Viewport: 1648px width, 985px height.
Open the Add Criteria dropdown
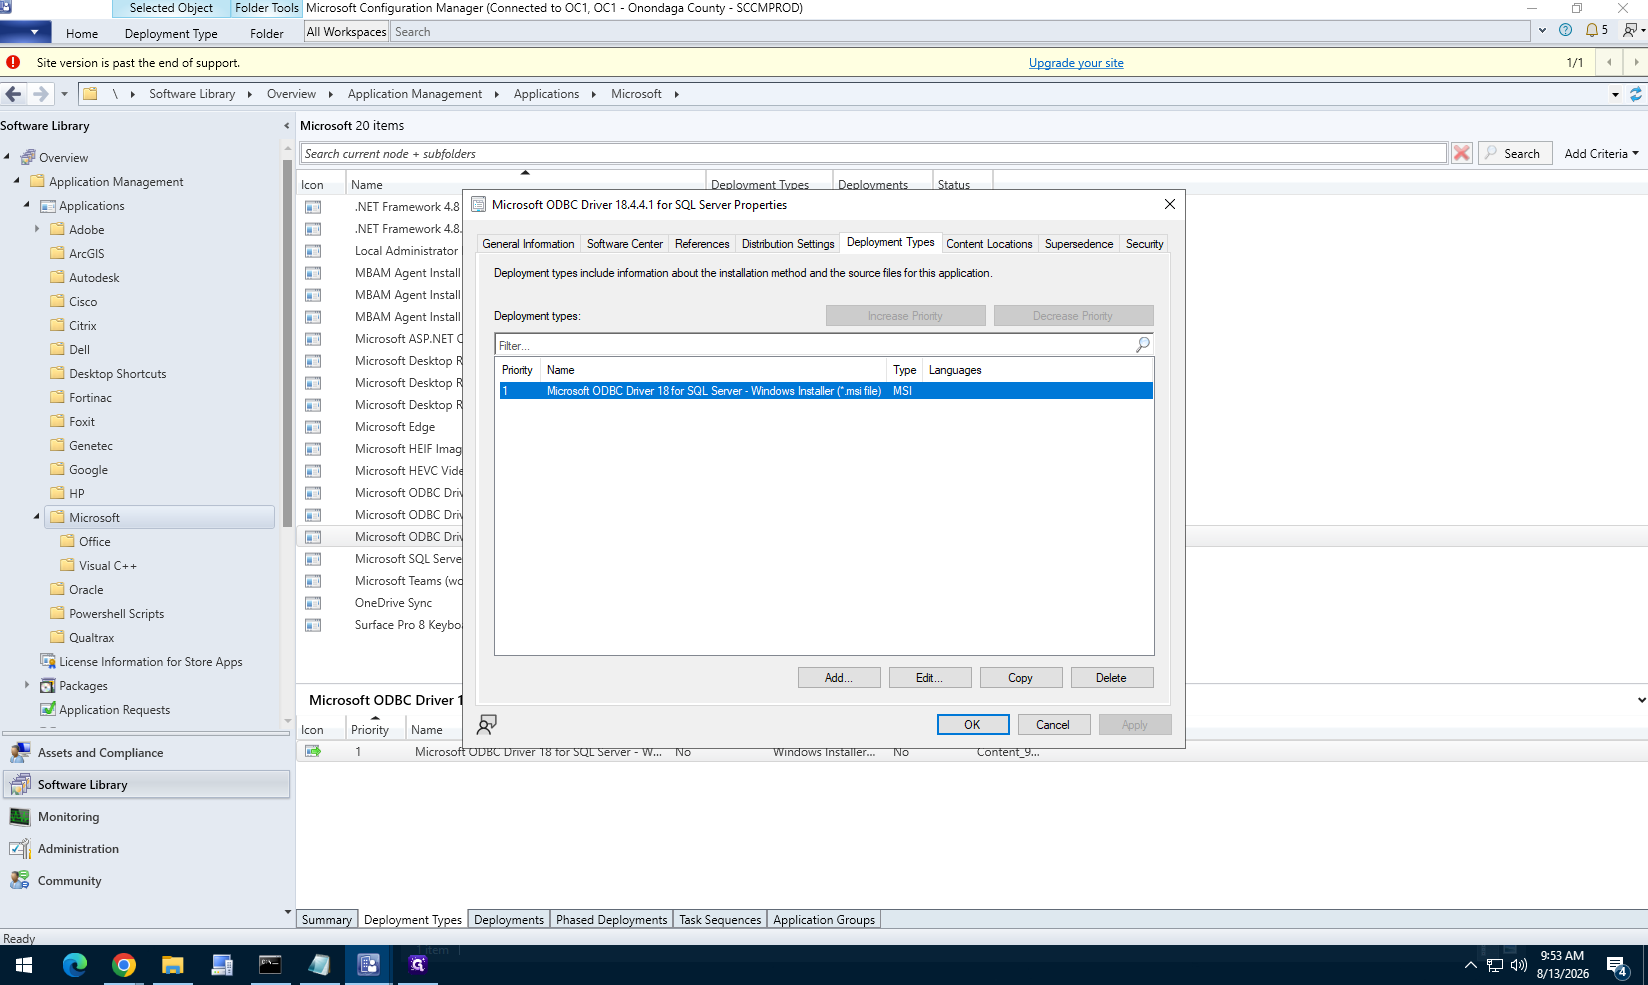[x=1601, y=153]
